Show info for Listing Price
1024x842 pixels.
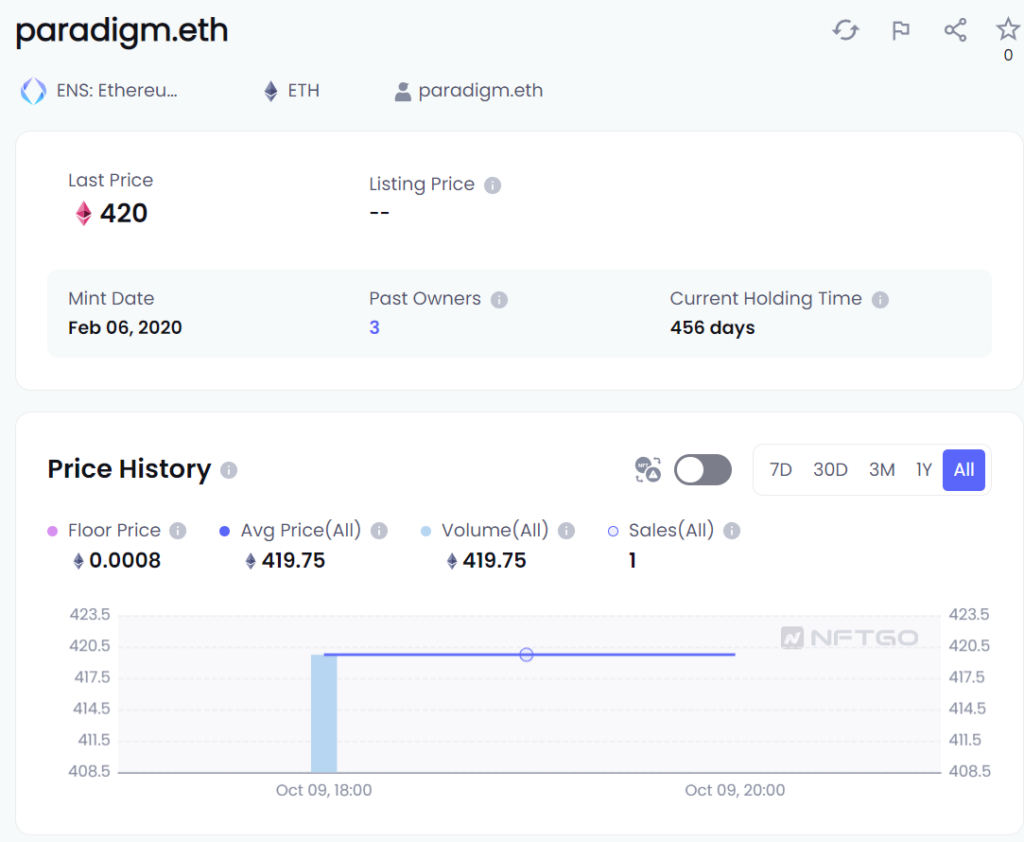(492, 186)
